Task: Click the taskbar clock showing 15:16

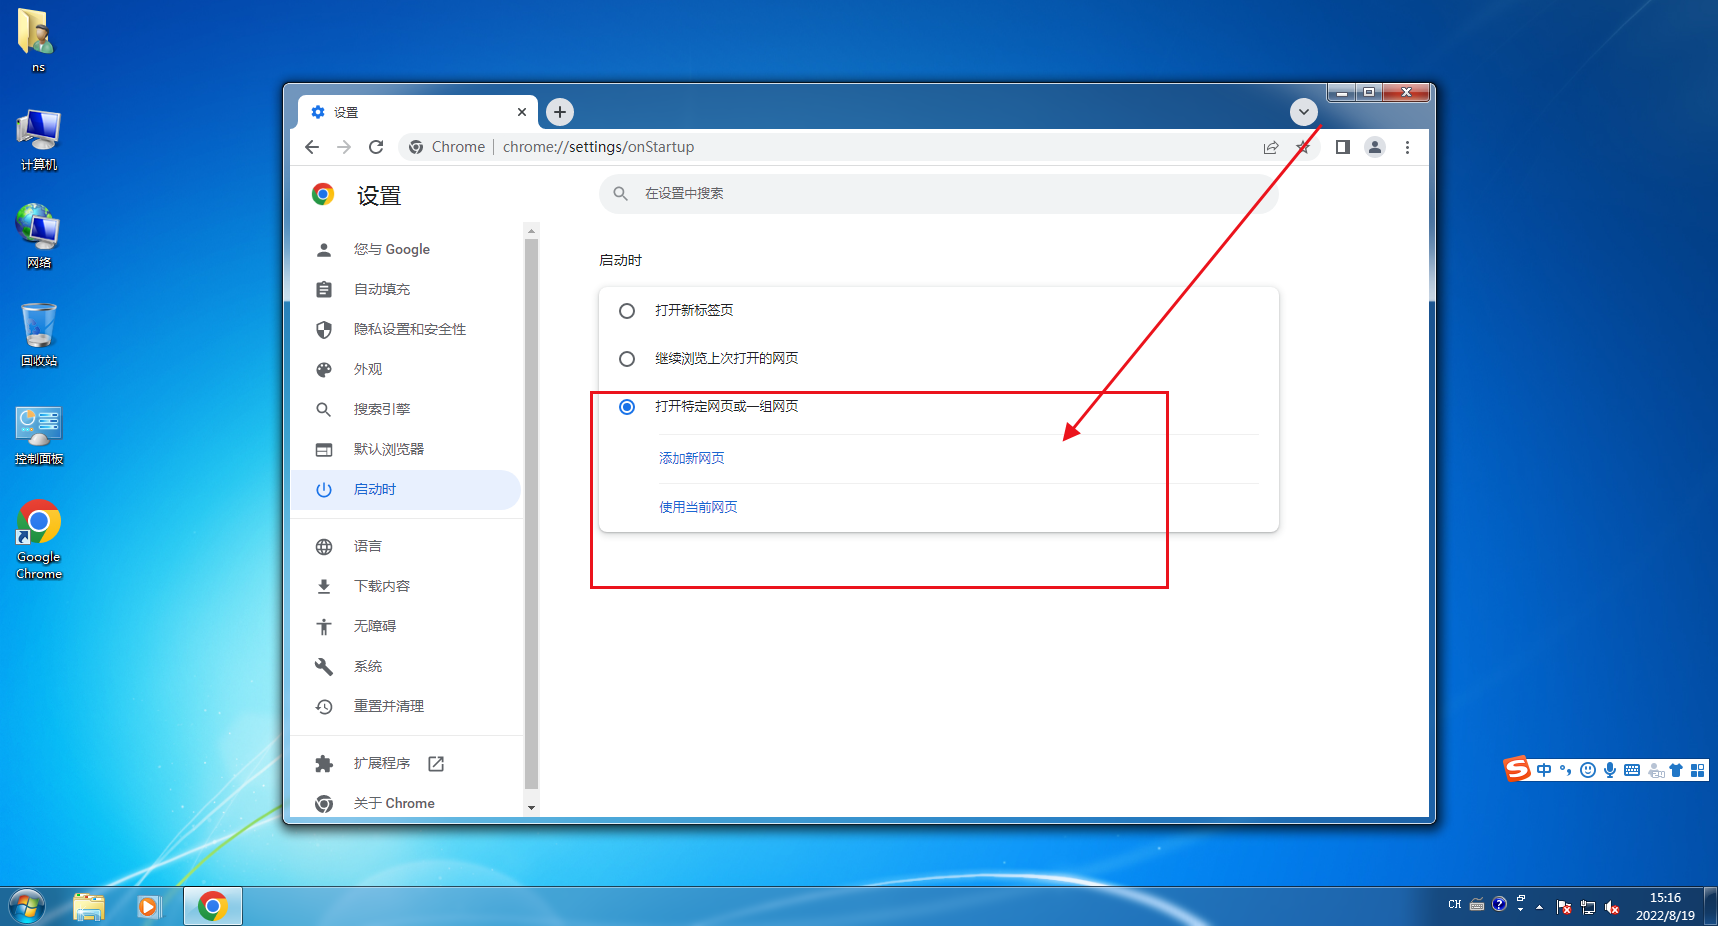Action: point(1665,906)
